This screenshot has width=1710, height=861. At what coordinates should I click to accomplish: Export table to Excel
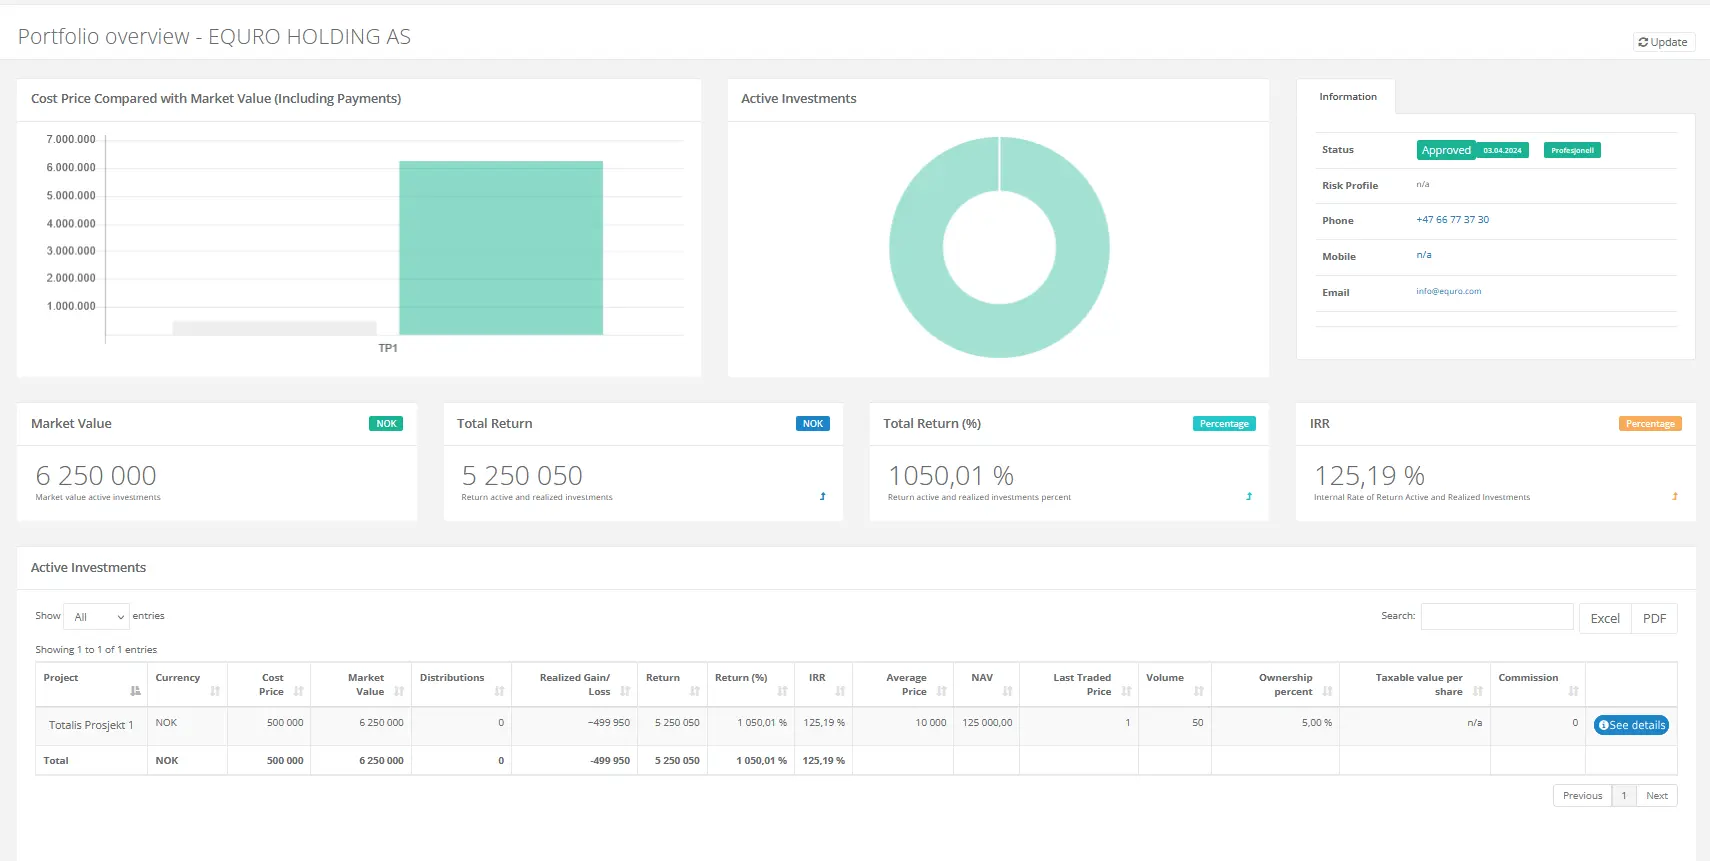pyautogui.click(x=1604, y=618)
